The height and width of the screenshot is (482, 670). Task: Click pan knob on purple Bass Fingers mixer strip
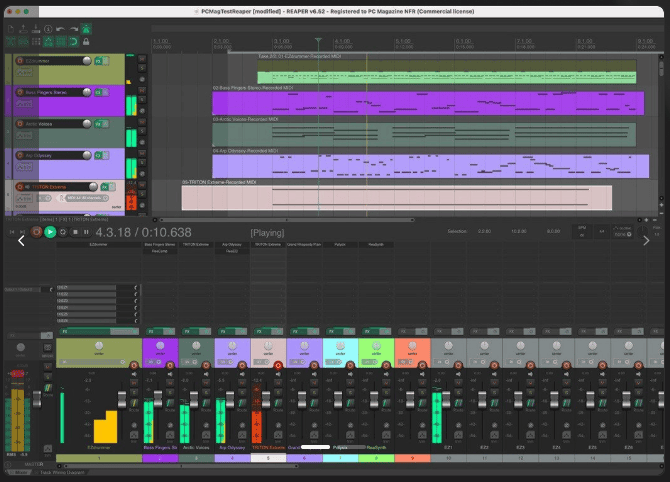(x=160, y=345)
